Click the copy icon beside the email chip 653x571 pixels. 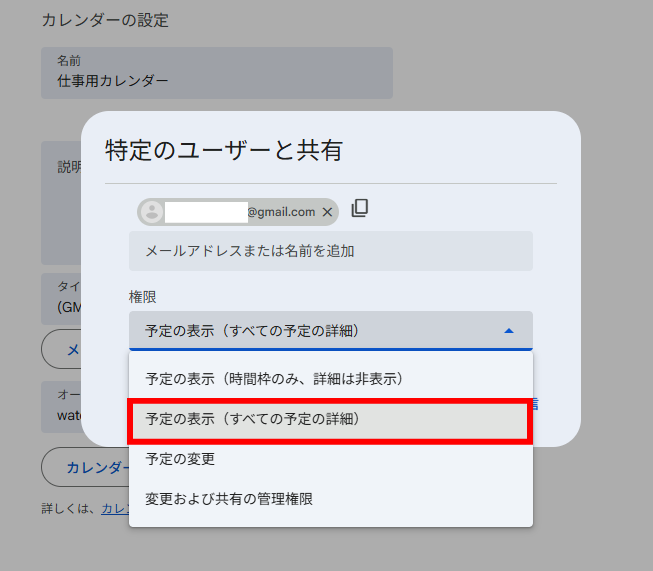(x=360, y=208)
